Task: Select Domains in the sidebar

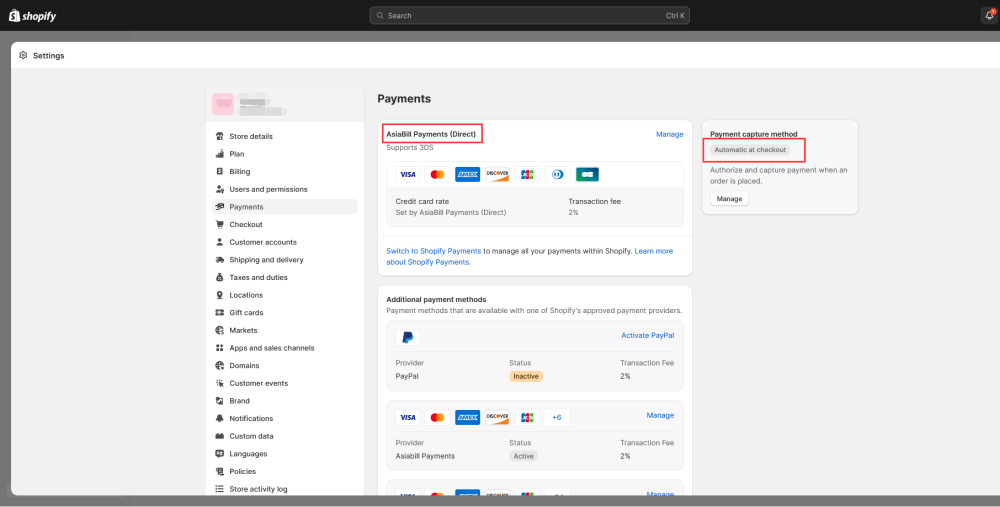Action: click(x=284, y=365)
